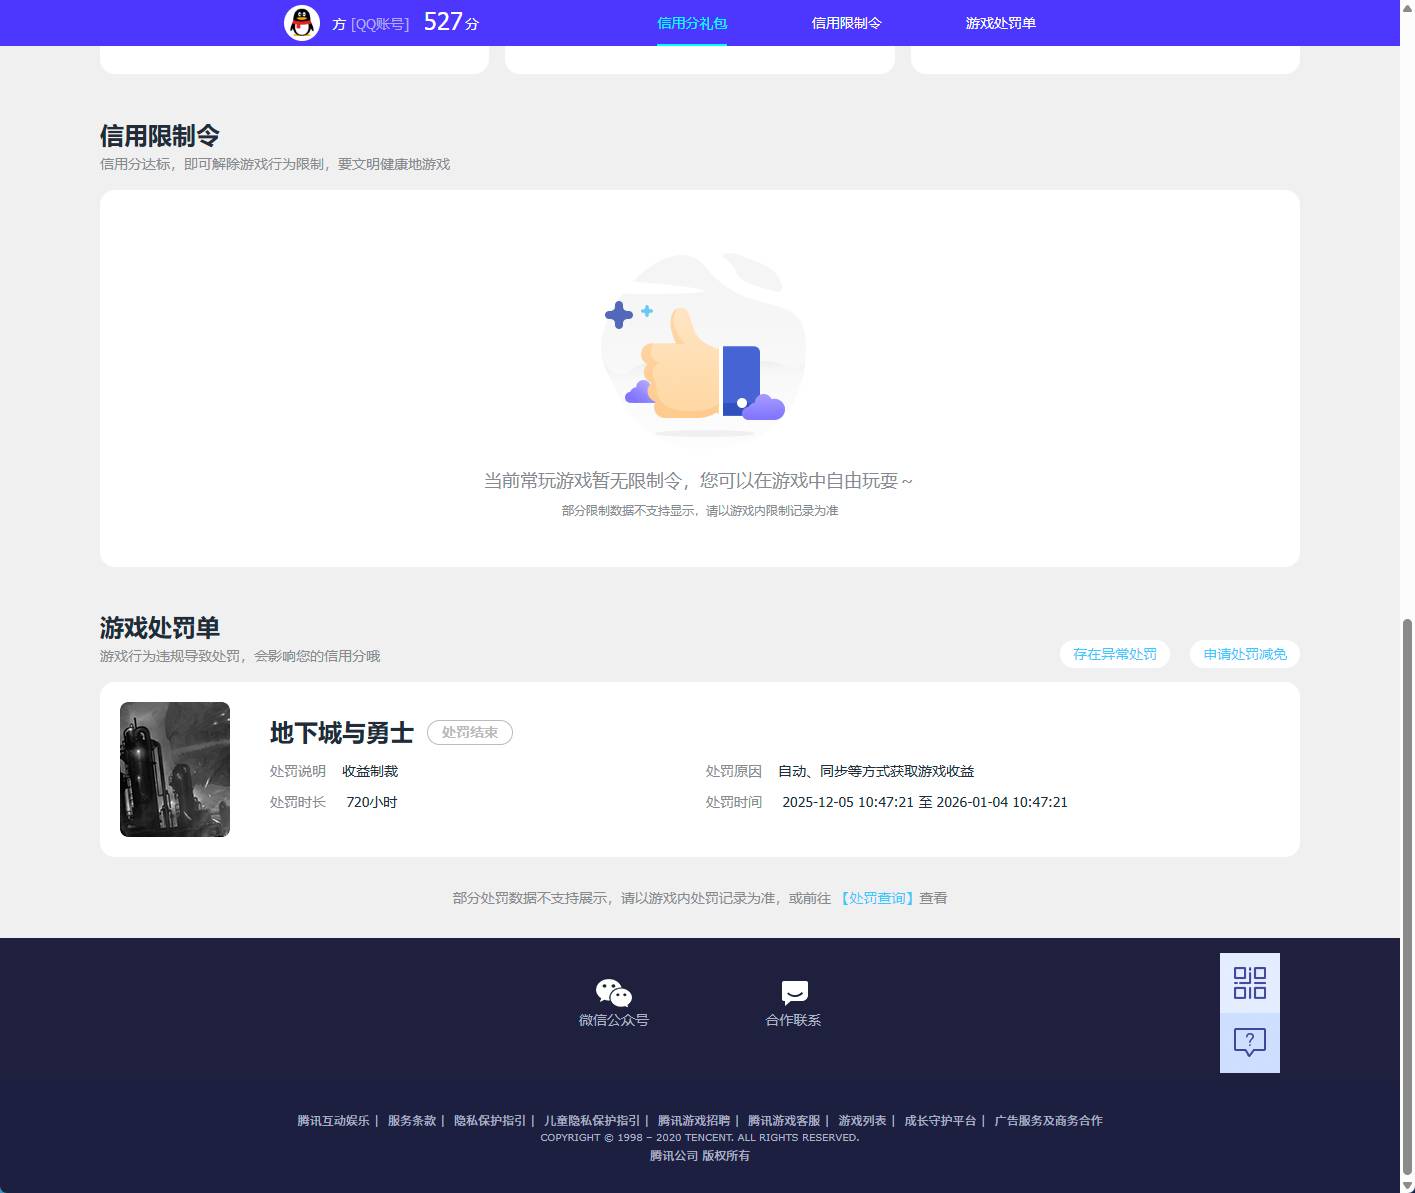Click the 存在异常处罚 button
Image resolution: width=1415 pixels, height=1193 pixels.
click(1113, 654)
